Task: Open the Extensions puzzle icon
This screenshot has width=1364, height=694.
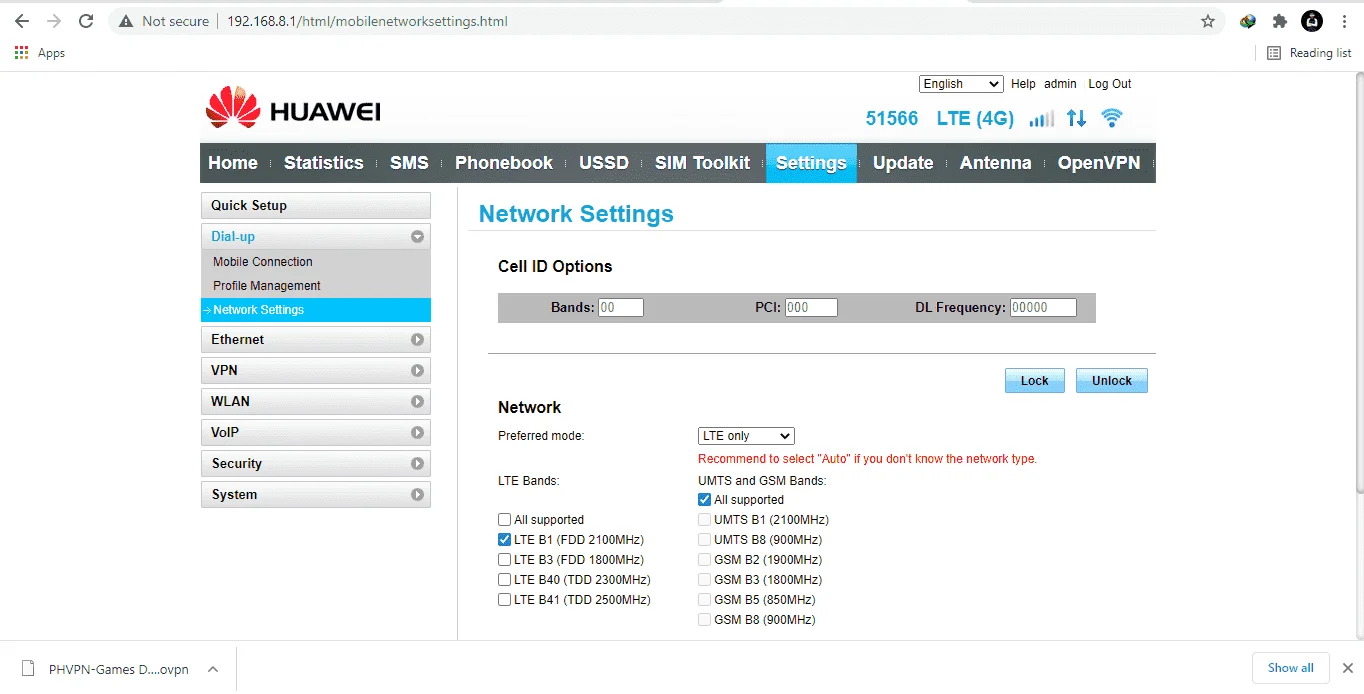Action: 1279,21
